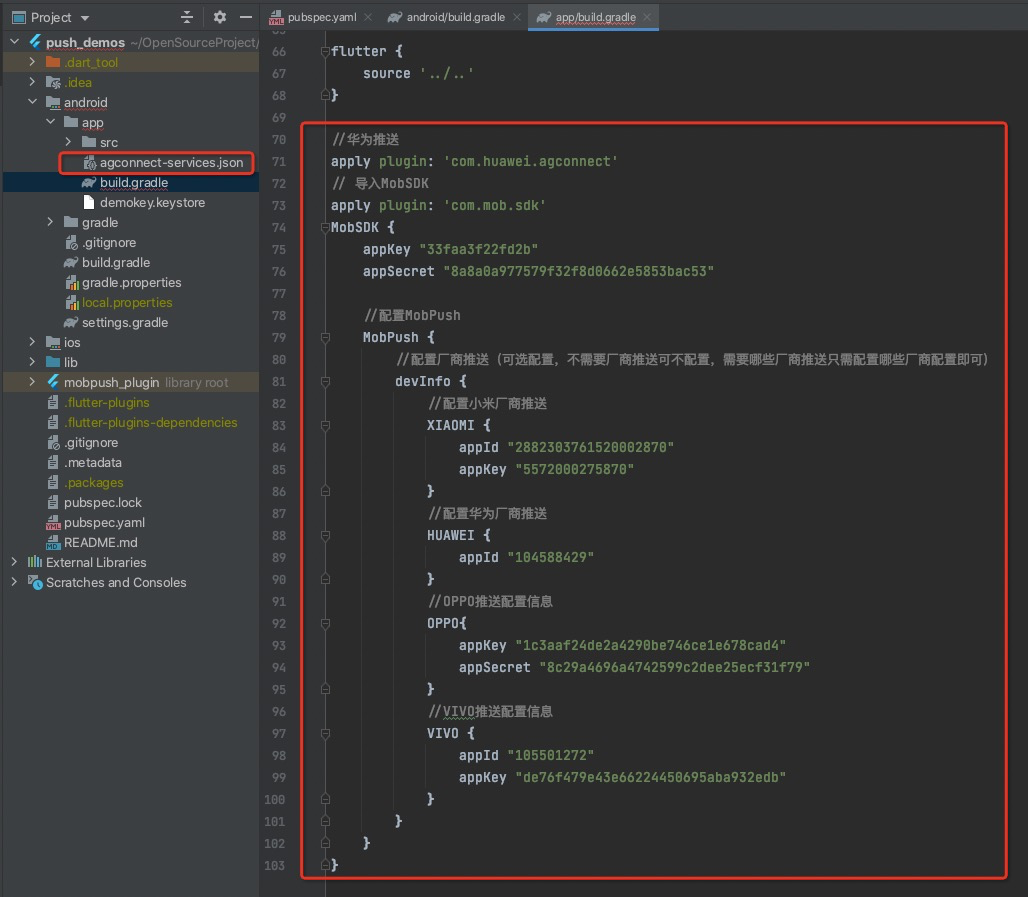Viewport: 1028px width, 897px height.
Task: Fold the flutter block at line 66
Action: point(325,51)
